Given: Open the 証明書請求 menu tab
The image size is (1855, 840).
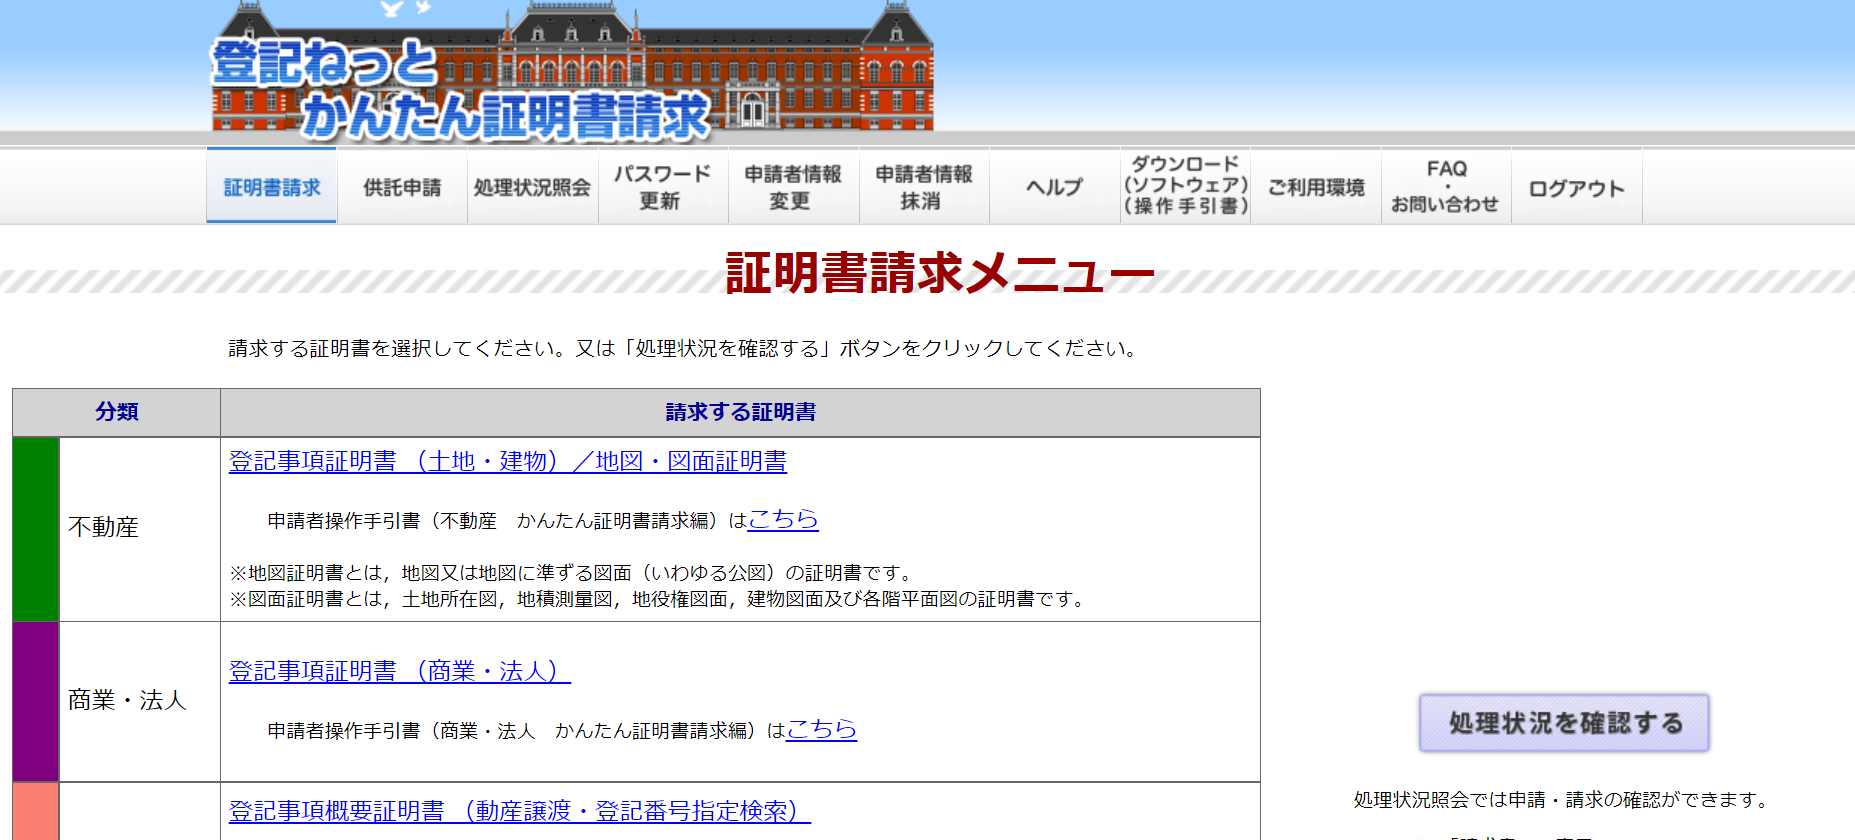Looking at the screenshot, I should point(272,187).
